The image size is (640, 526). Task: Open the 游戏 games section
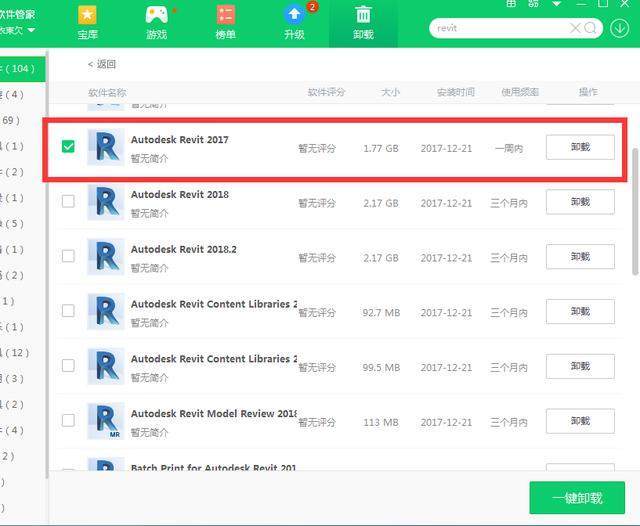click(156, 22)
